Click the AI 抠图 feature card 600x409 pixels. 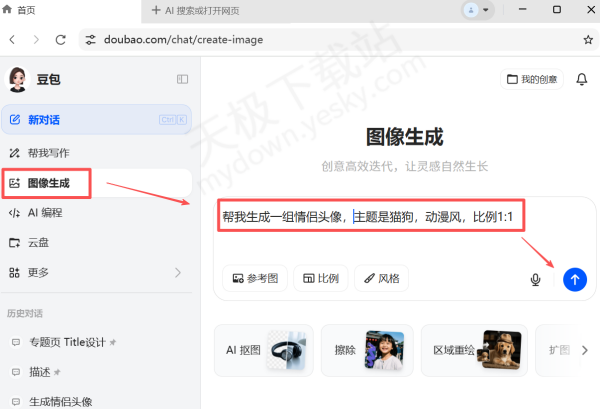[263, 350]
